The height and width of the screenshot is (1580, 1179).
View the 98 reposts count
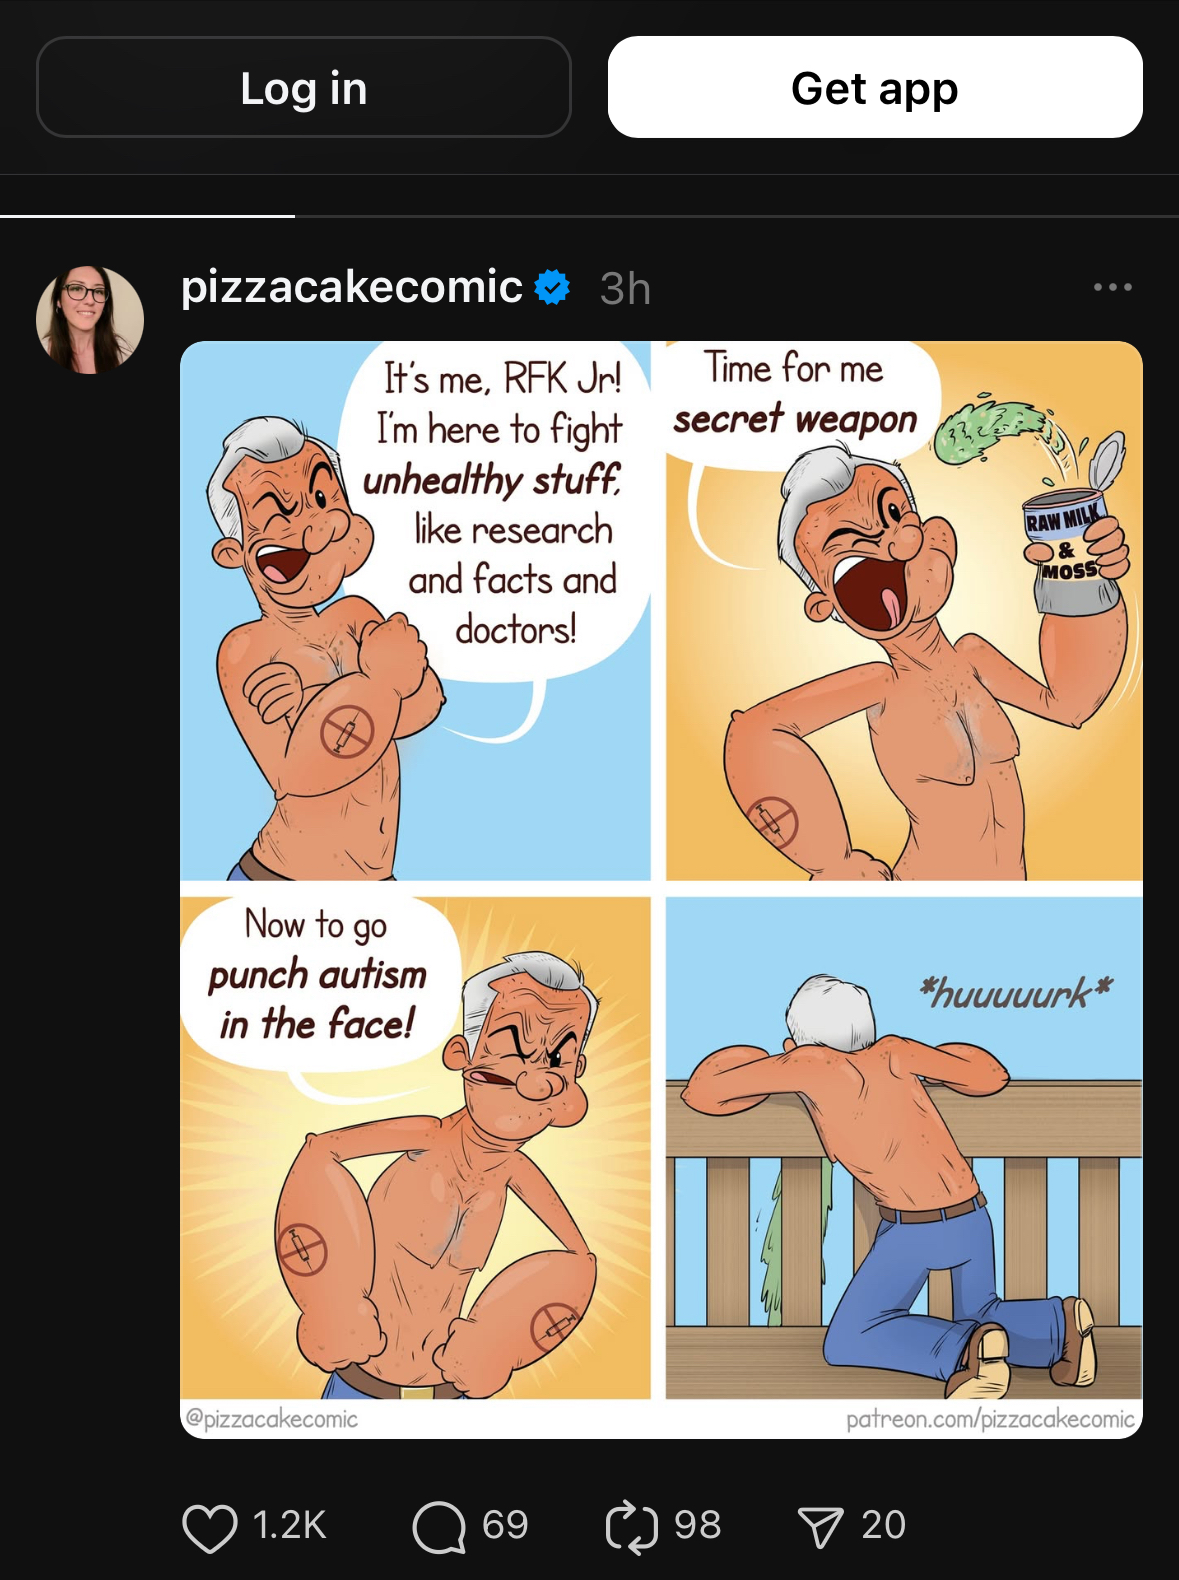[x=697, y=1525]
